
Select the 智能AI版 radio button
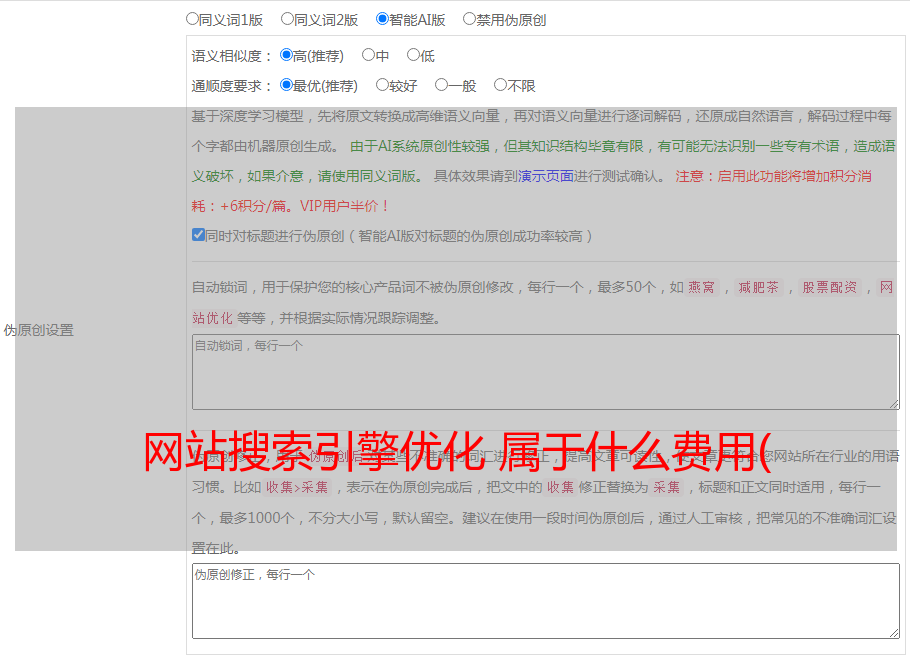point(382,19)
